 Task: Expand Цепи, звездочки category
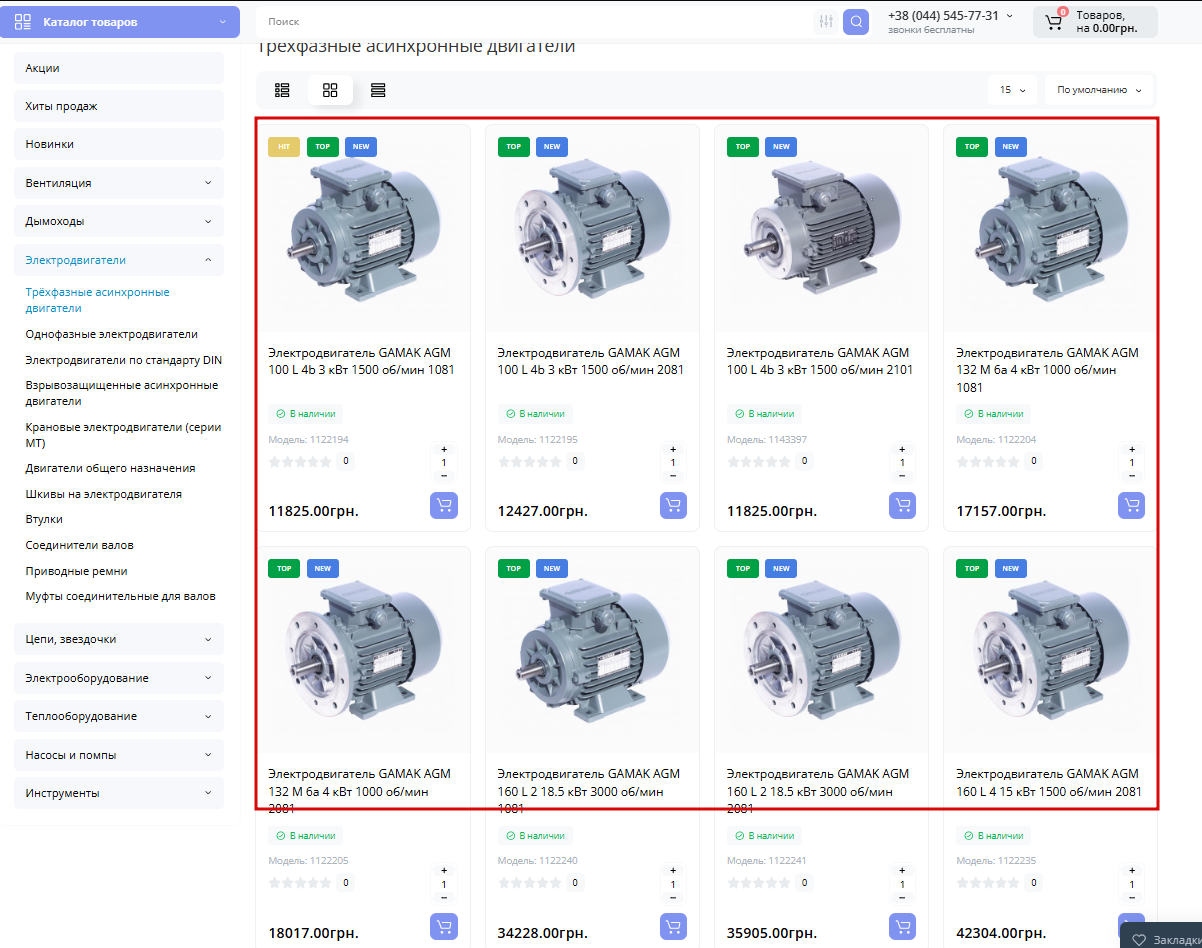[x=208, y=639]
